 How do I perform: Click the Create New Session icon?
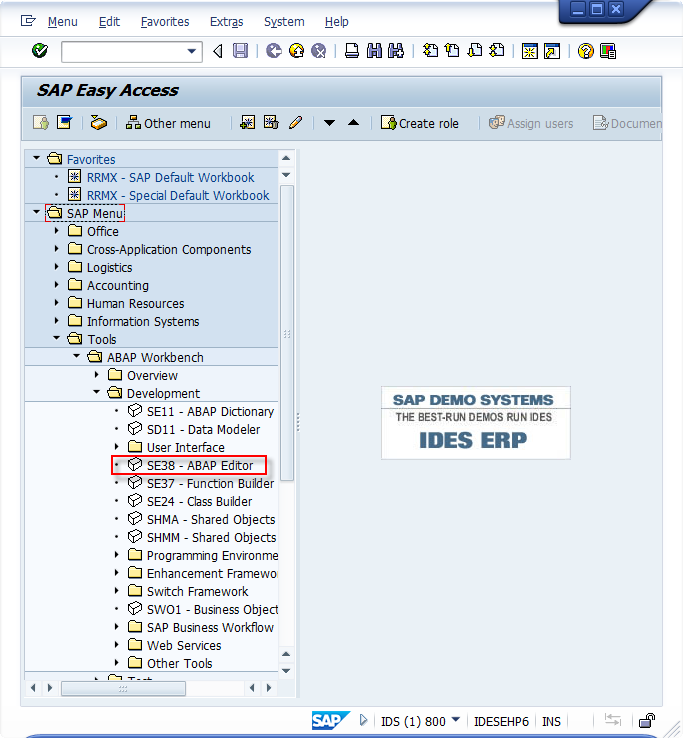530,51
